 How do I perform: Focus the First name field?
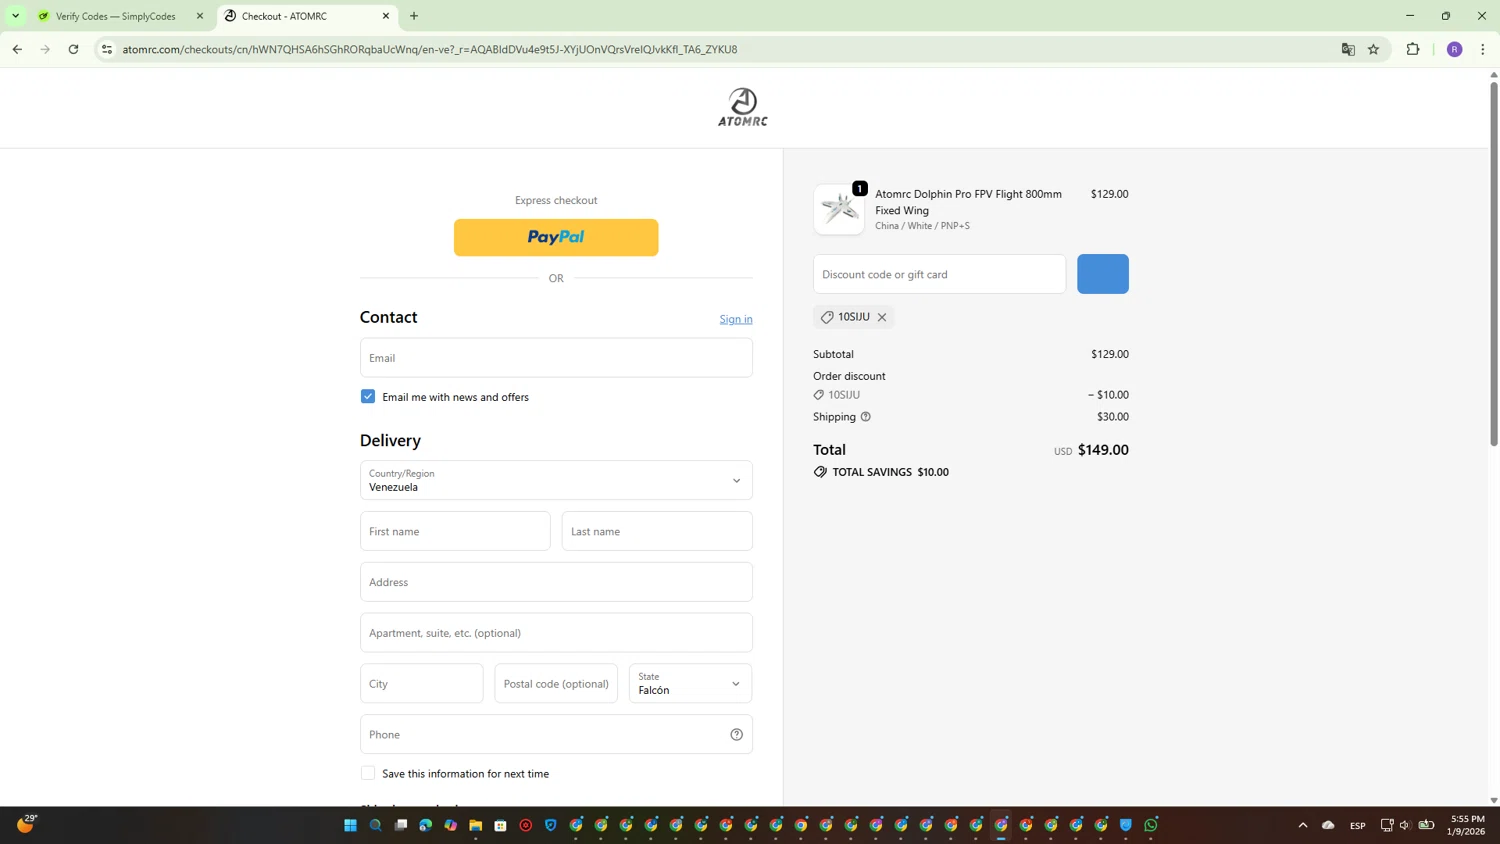(455, 531)
